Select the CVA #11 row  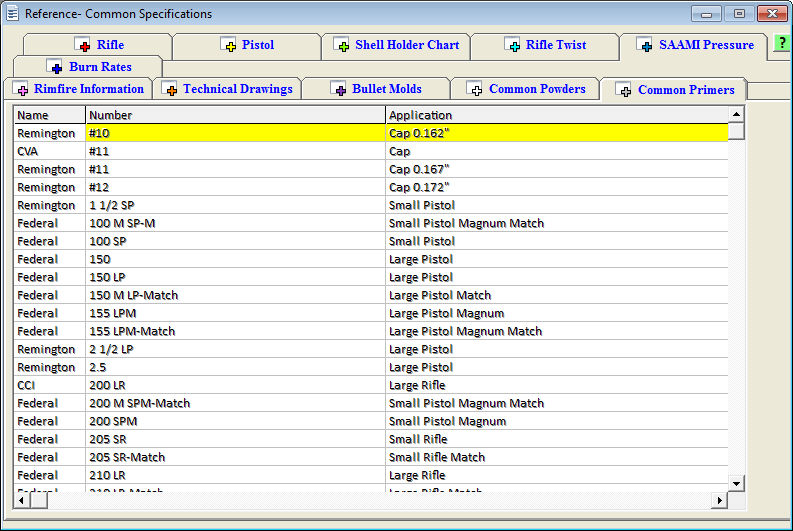pos(371,151)
